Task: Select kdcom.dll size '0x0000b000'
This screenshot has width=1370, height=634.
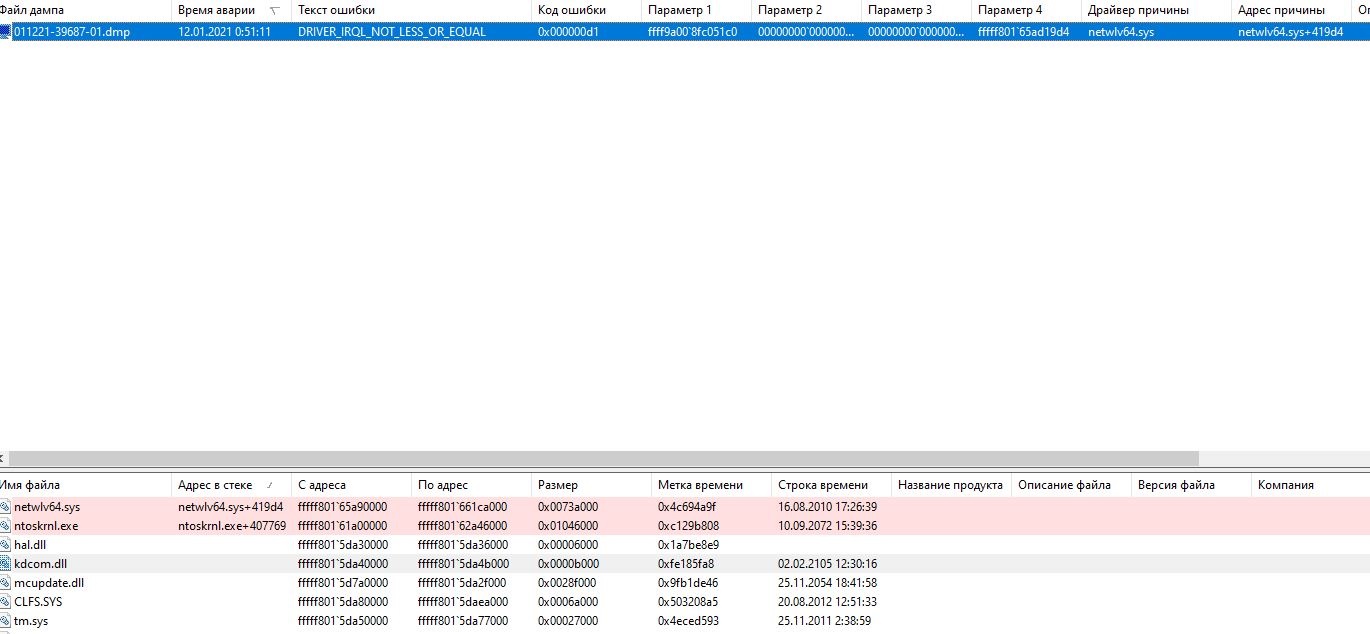Action: coord(568,564)
